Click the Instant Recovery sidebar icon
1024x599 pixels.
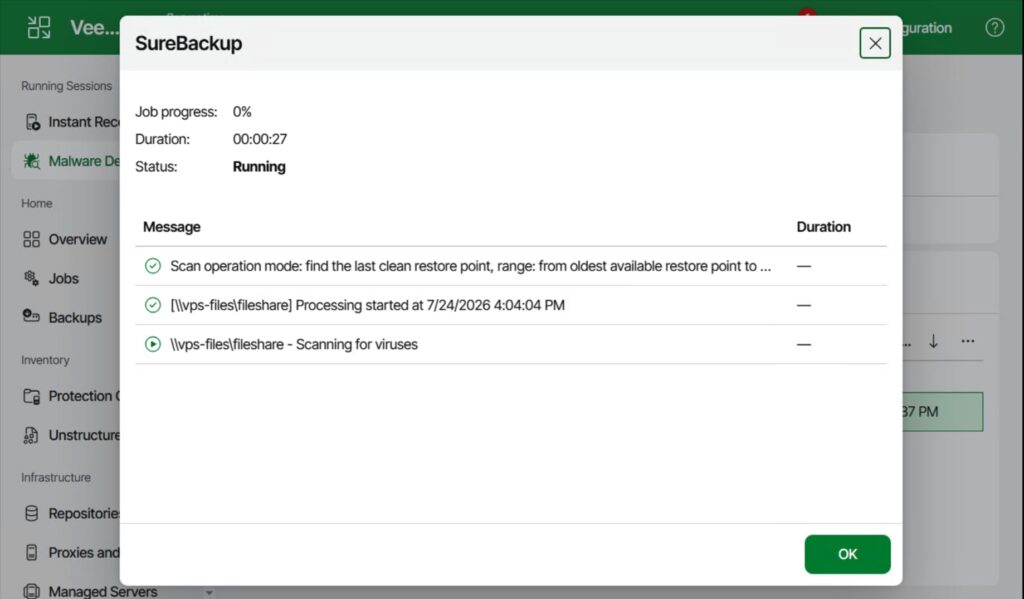[32, 122]
